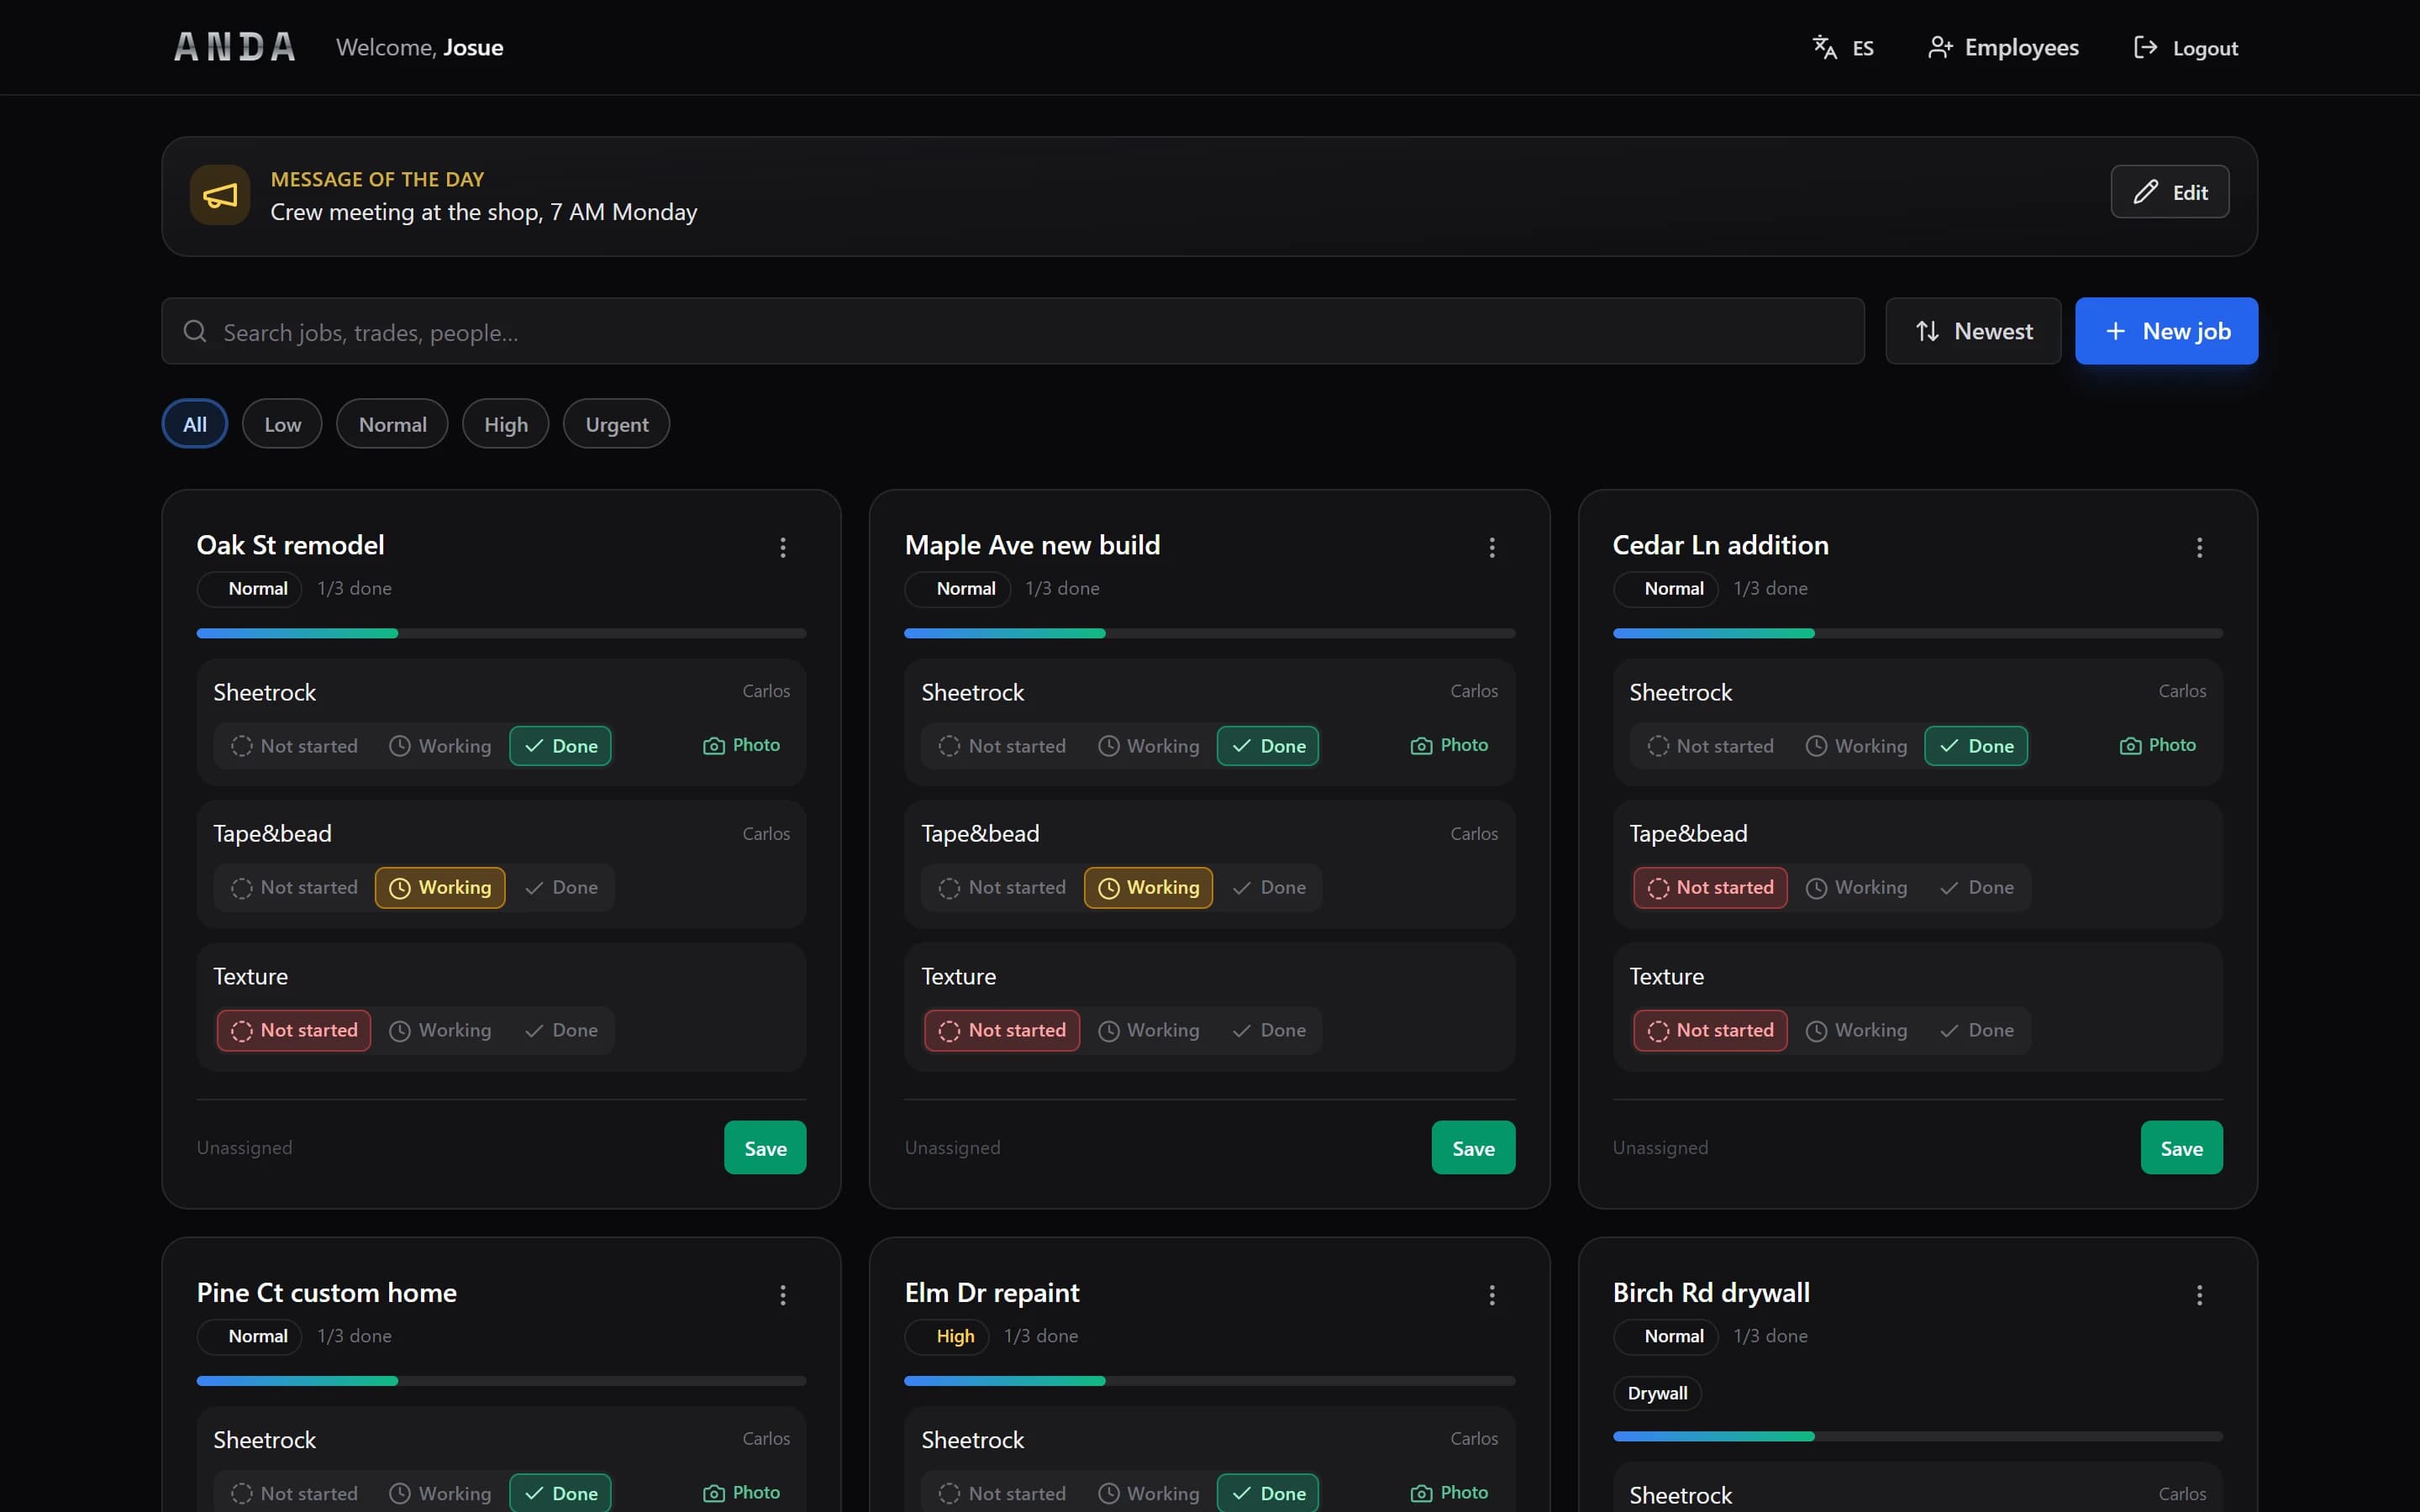Set Cedar Ln Tape&bead to Working
The image size is (2420, 1512).
click(x=1857, y=887)
